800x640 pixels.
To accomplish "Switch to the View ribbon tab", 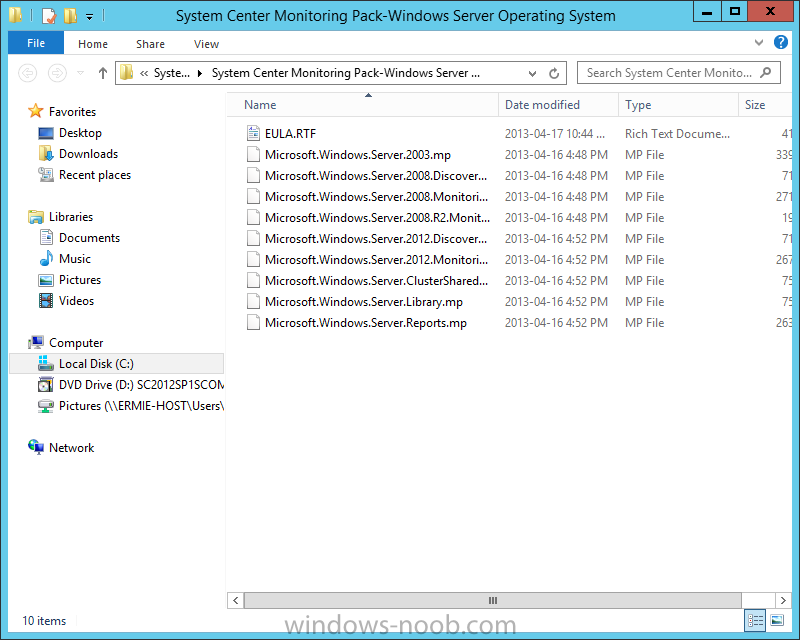I will (206, 44).
